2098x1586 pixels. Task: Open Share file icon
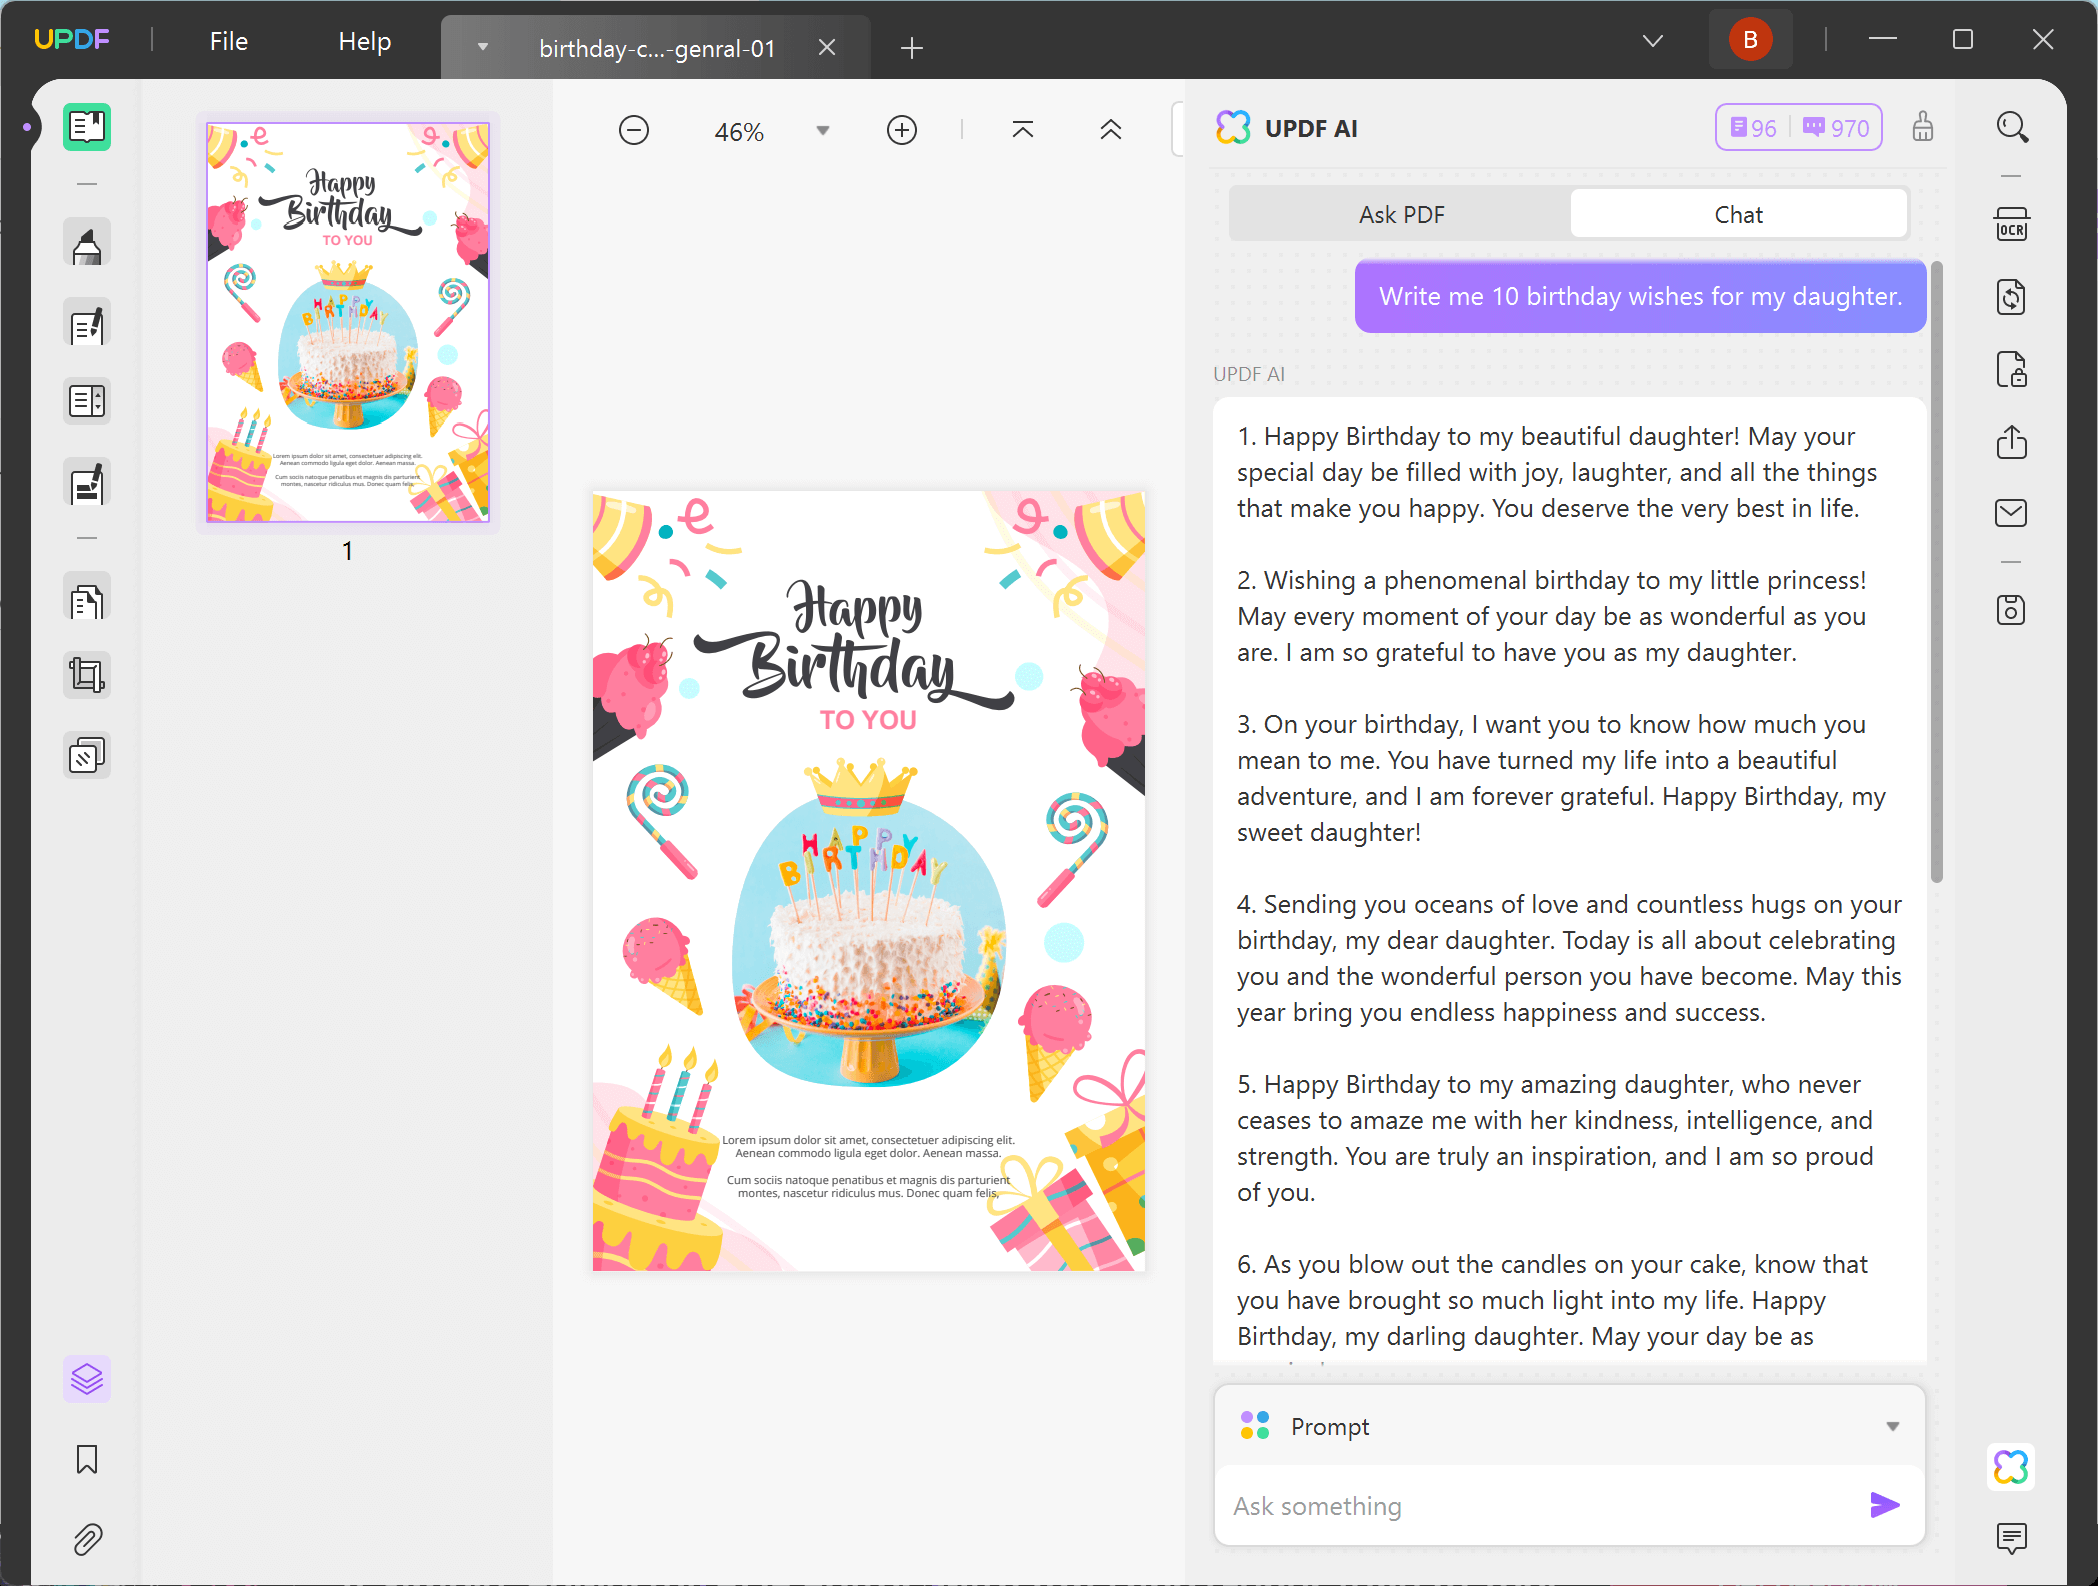click(2011, 442)
